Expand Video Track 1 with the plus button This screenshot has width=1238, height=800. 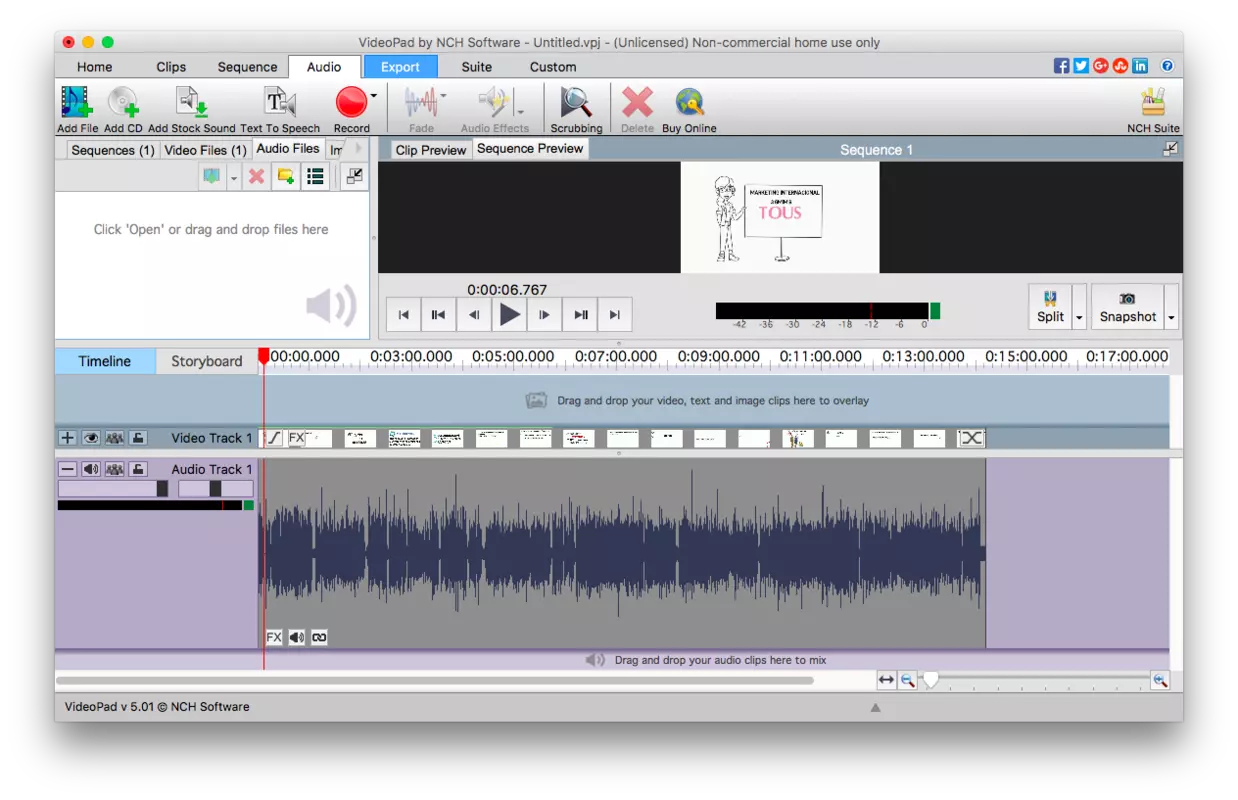coord(67,438)
